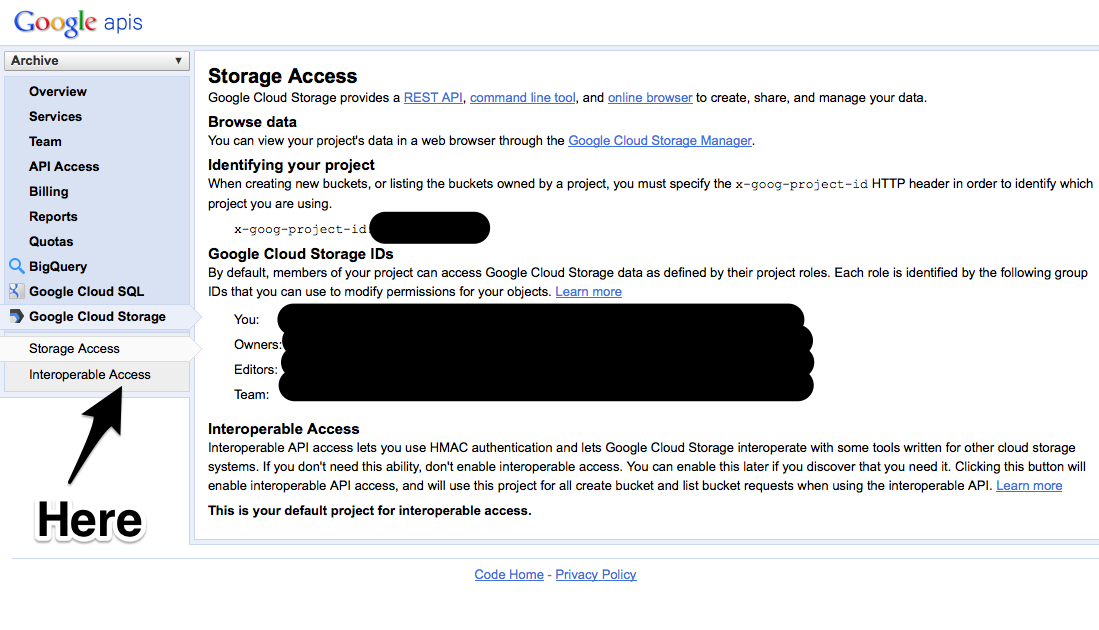This screenshot has width=1099, height=630.
Task: Open the Team section
Action: (45, 142)
